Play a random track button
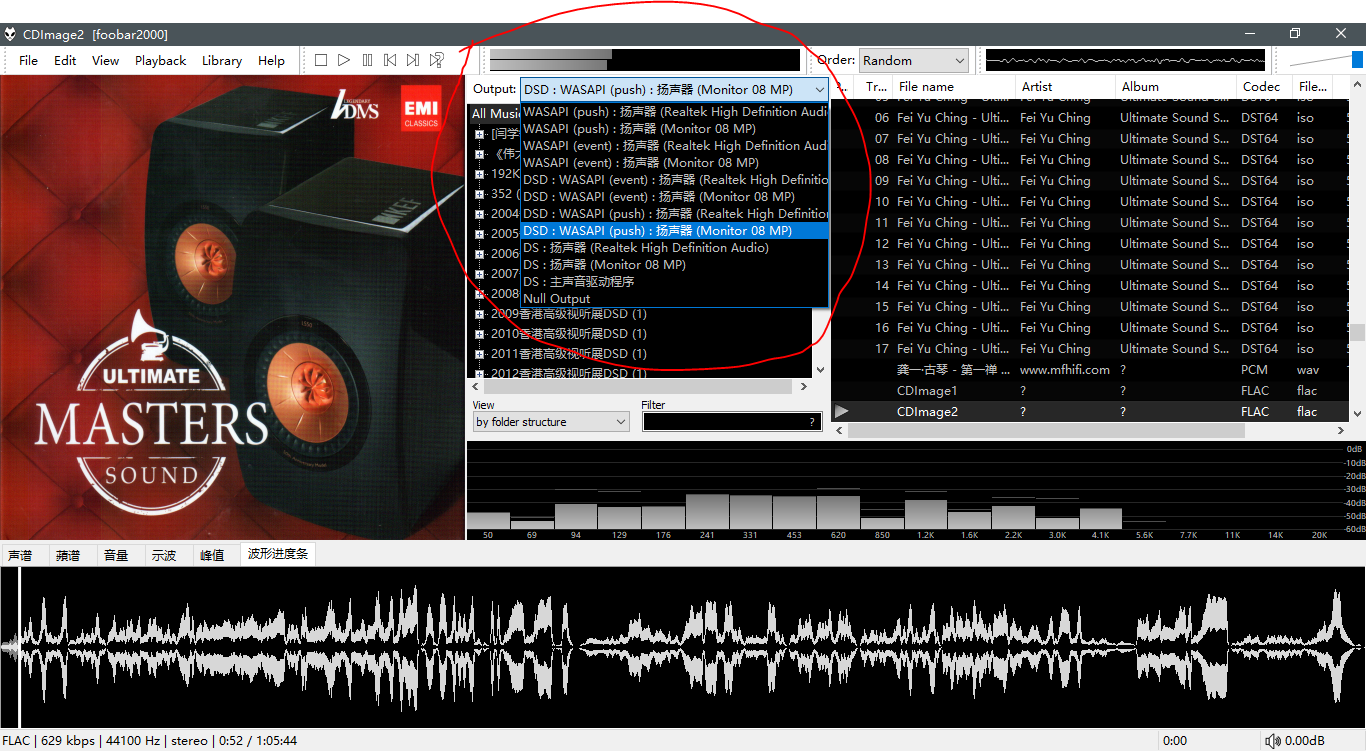 [437, 60]
